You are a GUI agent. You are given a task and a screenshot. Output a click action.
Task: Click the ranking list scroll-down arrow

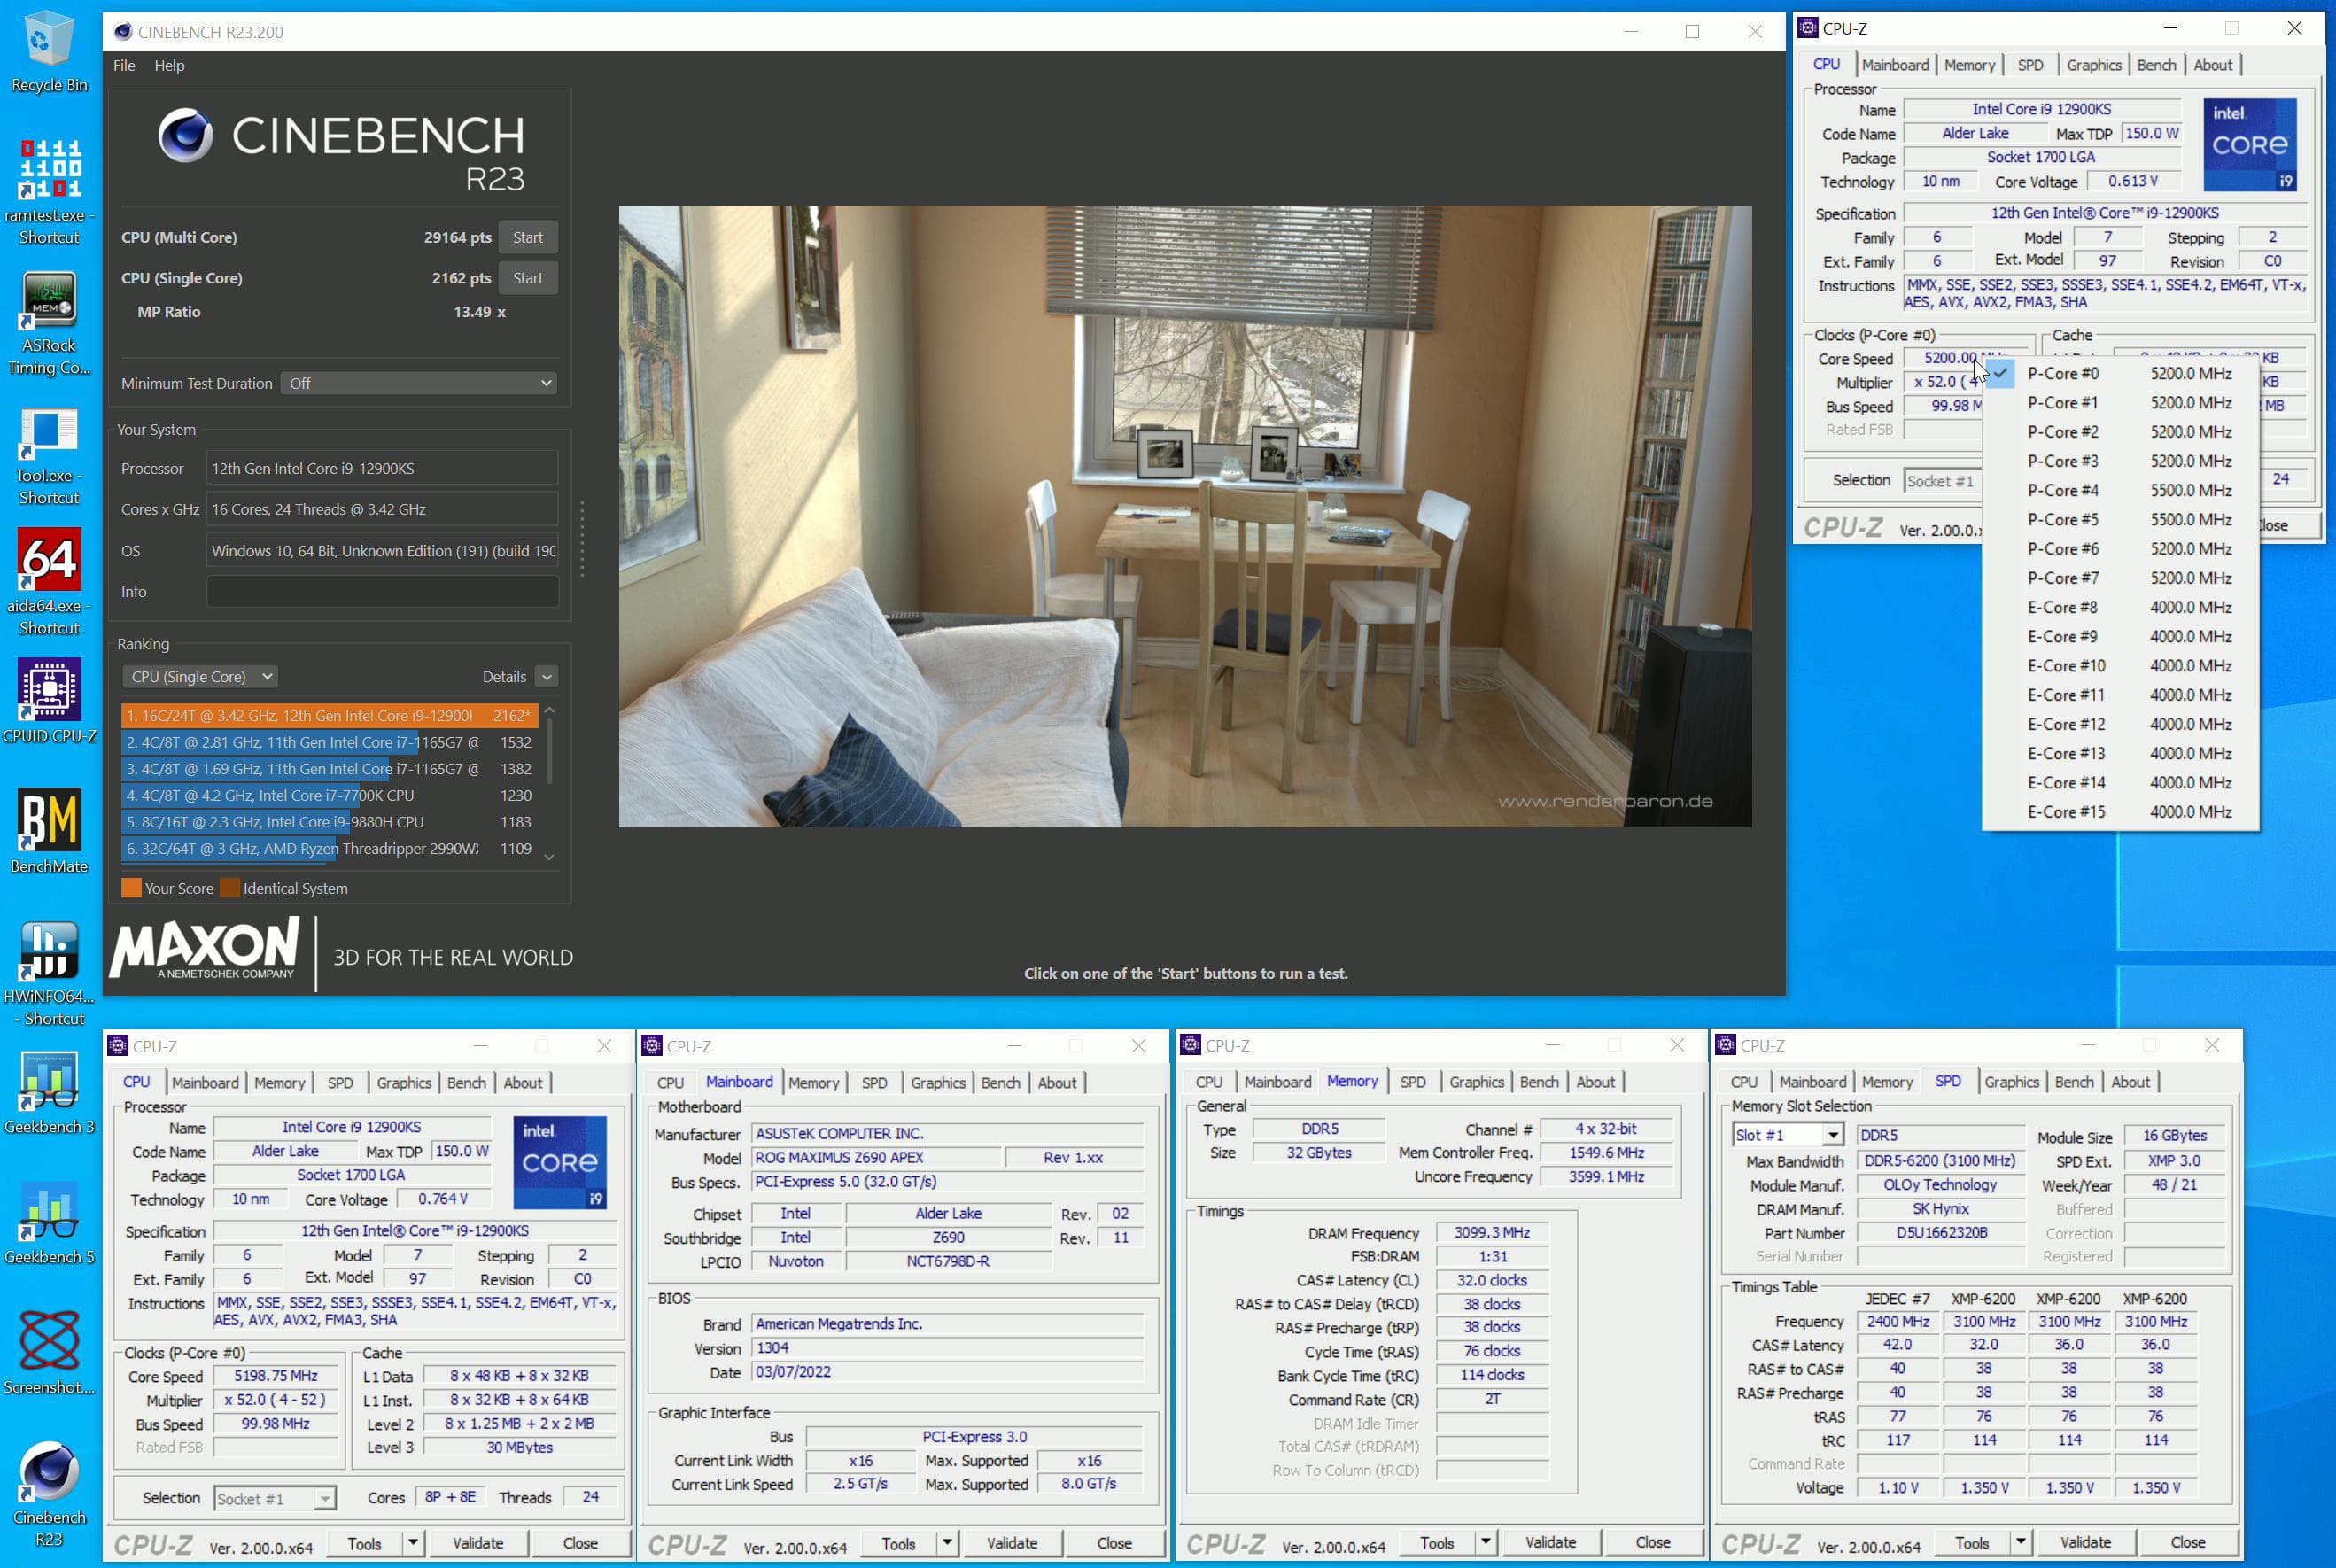point(549,856)
